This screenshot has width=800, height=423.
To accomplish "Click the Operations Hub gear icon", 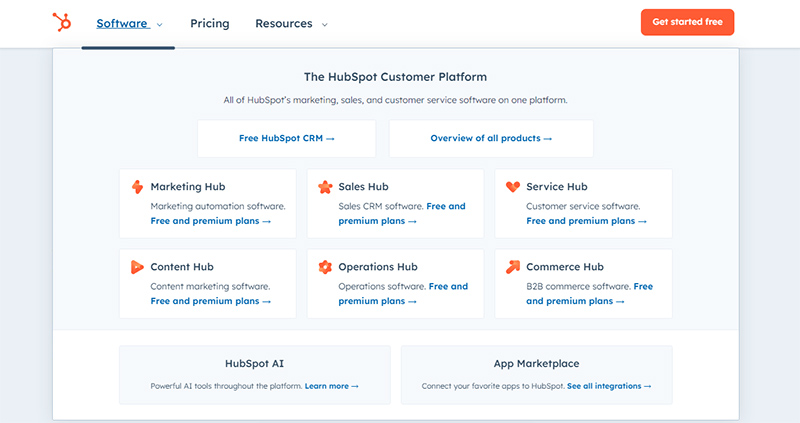I will 325,267.
